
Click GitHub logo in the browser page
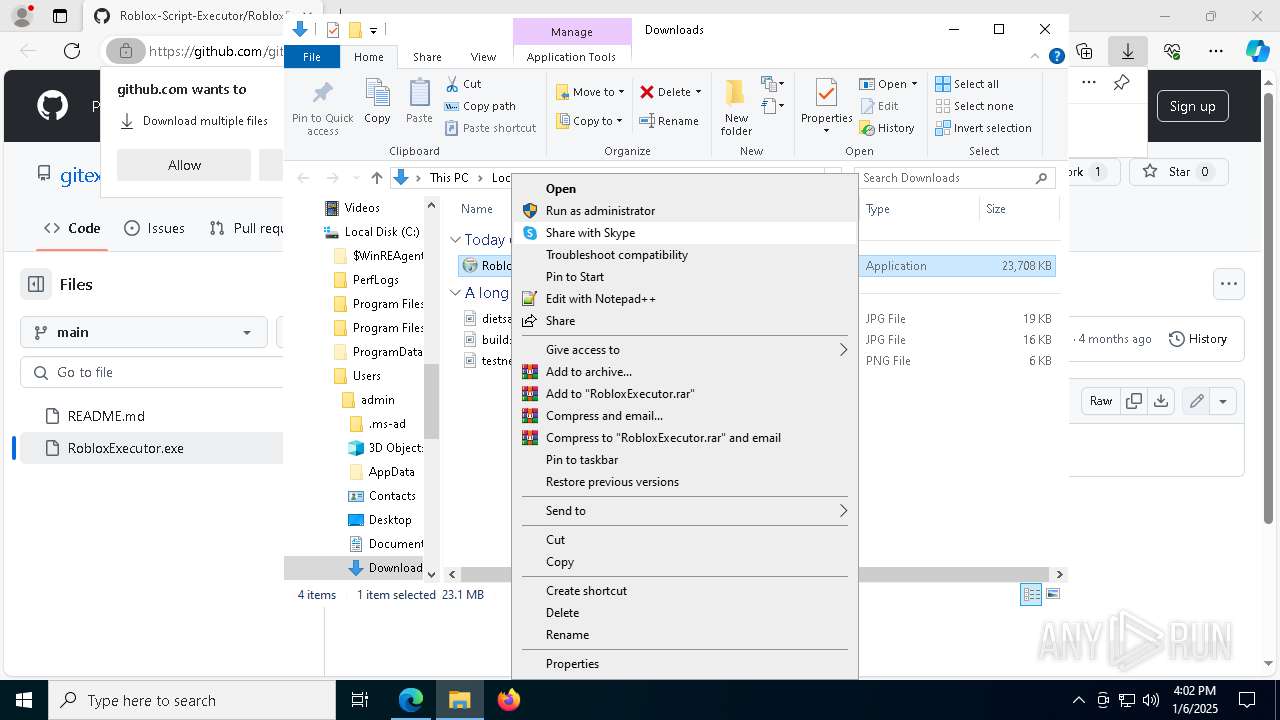click(x=52, y=105)
